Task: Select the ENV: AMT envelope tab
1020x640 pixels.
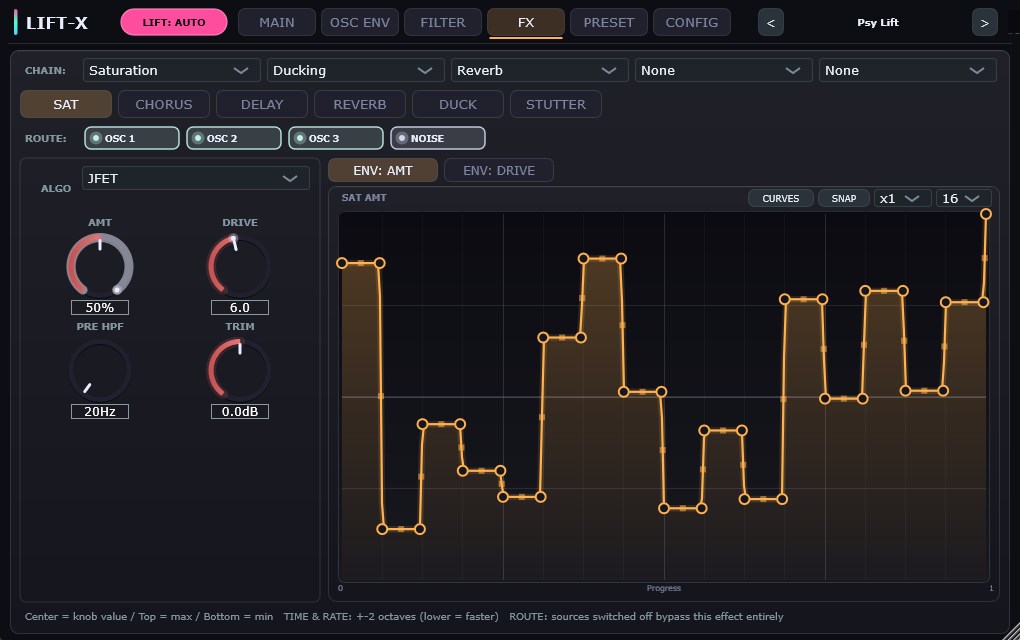Action: 383,170
